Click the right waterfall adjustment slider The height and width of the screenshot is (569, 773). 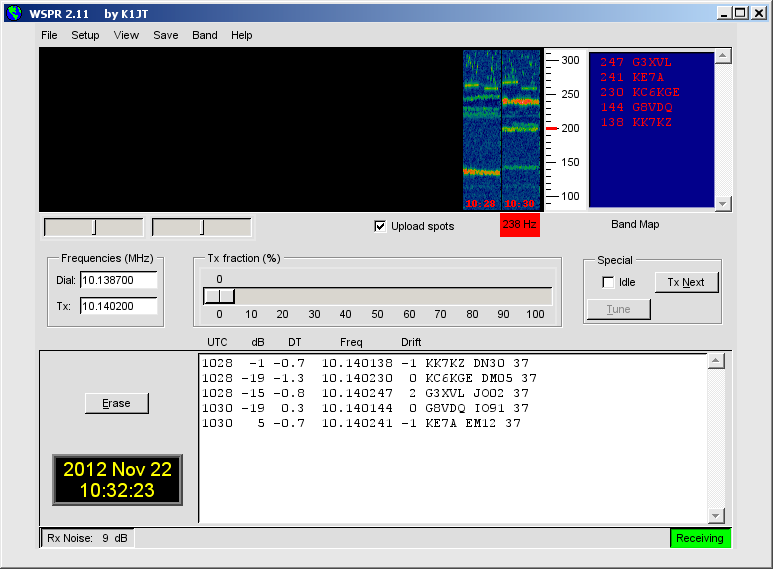pos(201,227)
